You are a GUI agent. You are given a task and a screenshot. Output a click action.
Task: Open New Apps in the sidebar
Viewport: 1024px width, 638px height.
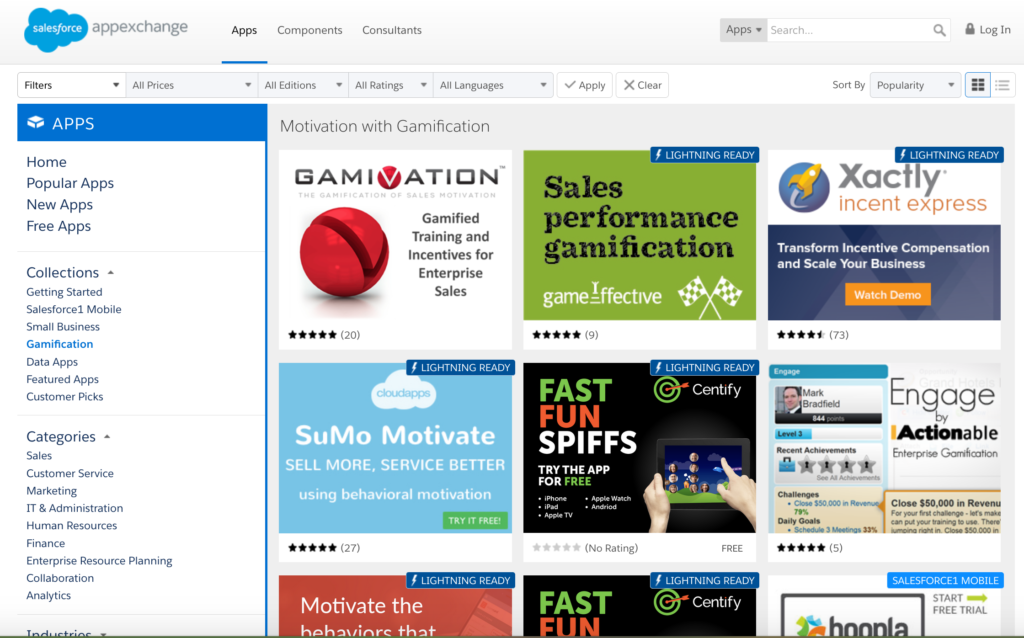(x=59, y=205)
